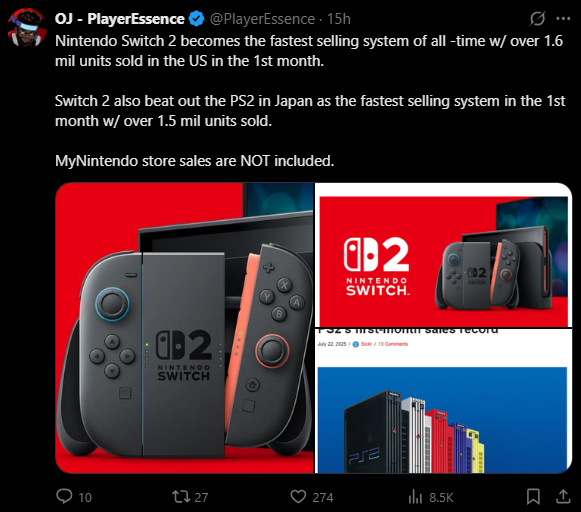The height and width of the screenshot is (512, 581).
Task: Click the blue verified badge
Action: tap(196, 19)
